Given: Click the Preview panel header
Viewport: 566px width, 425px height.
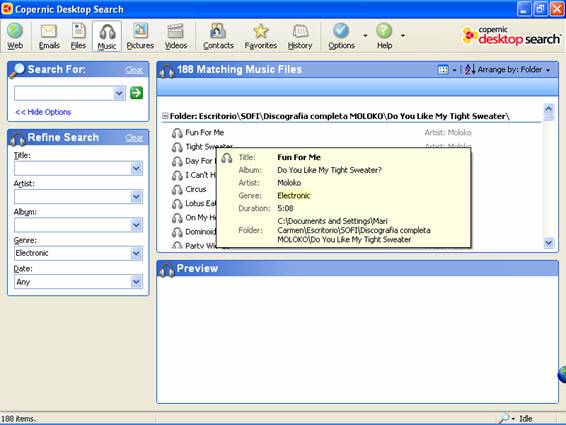Looking at the screenshot, I should pyautogui.click(x=357, y=268).
